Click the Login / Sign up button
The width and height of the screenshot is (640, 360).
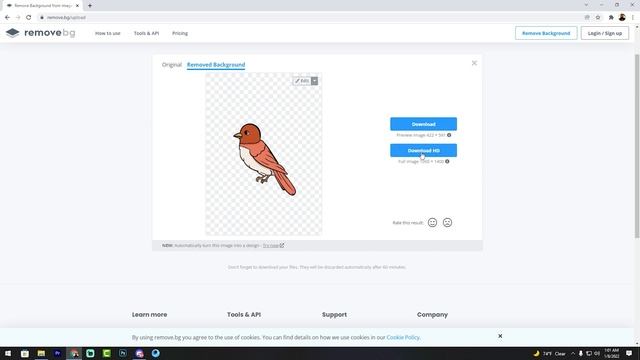coord(604,33)
